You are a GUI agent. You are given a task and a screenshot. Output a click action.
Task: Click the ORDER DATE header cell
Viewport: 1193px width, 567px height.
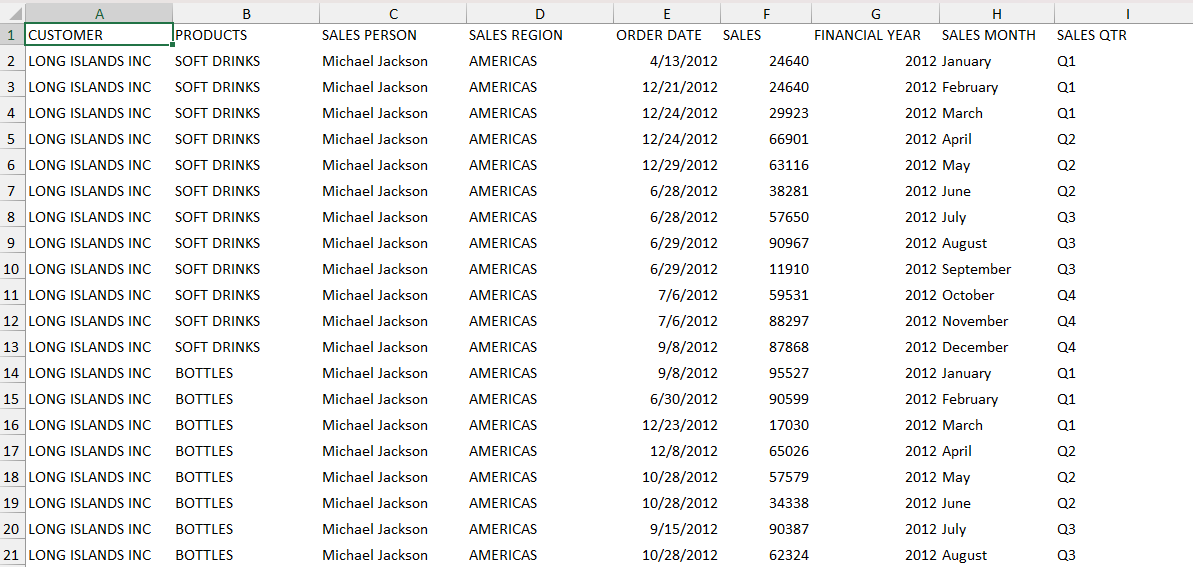pos(667,35)
